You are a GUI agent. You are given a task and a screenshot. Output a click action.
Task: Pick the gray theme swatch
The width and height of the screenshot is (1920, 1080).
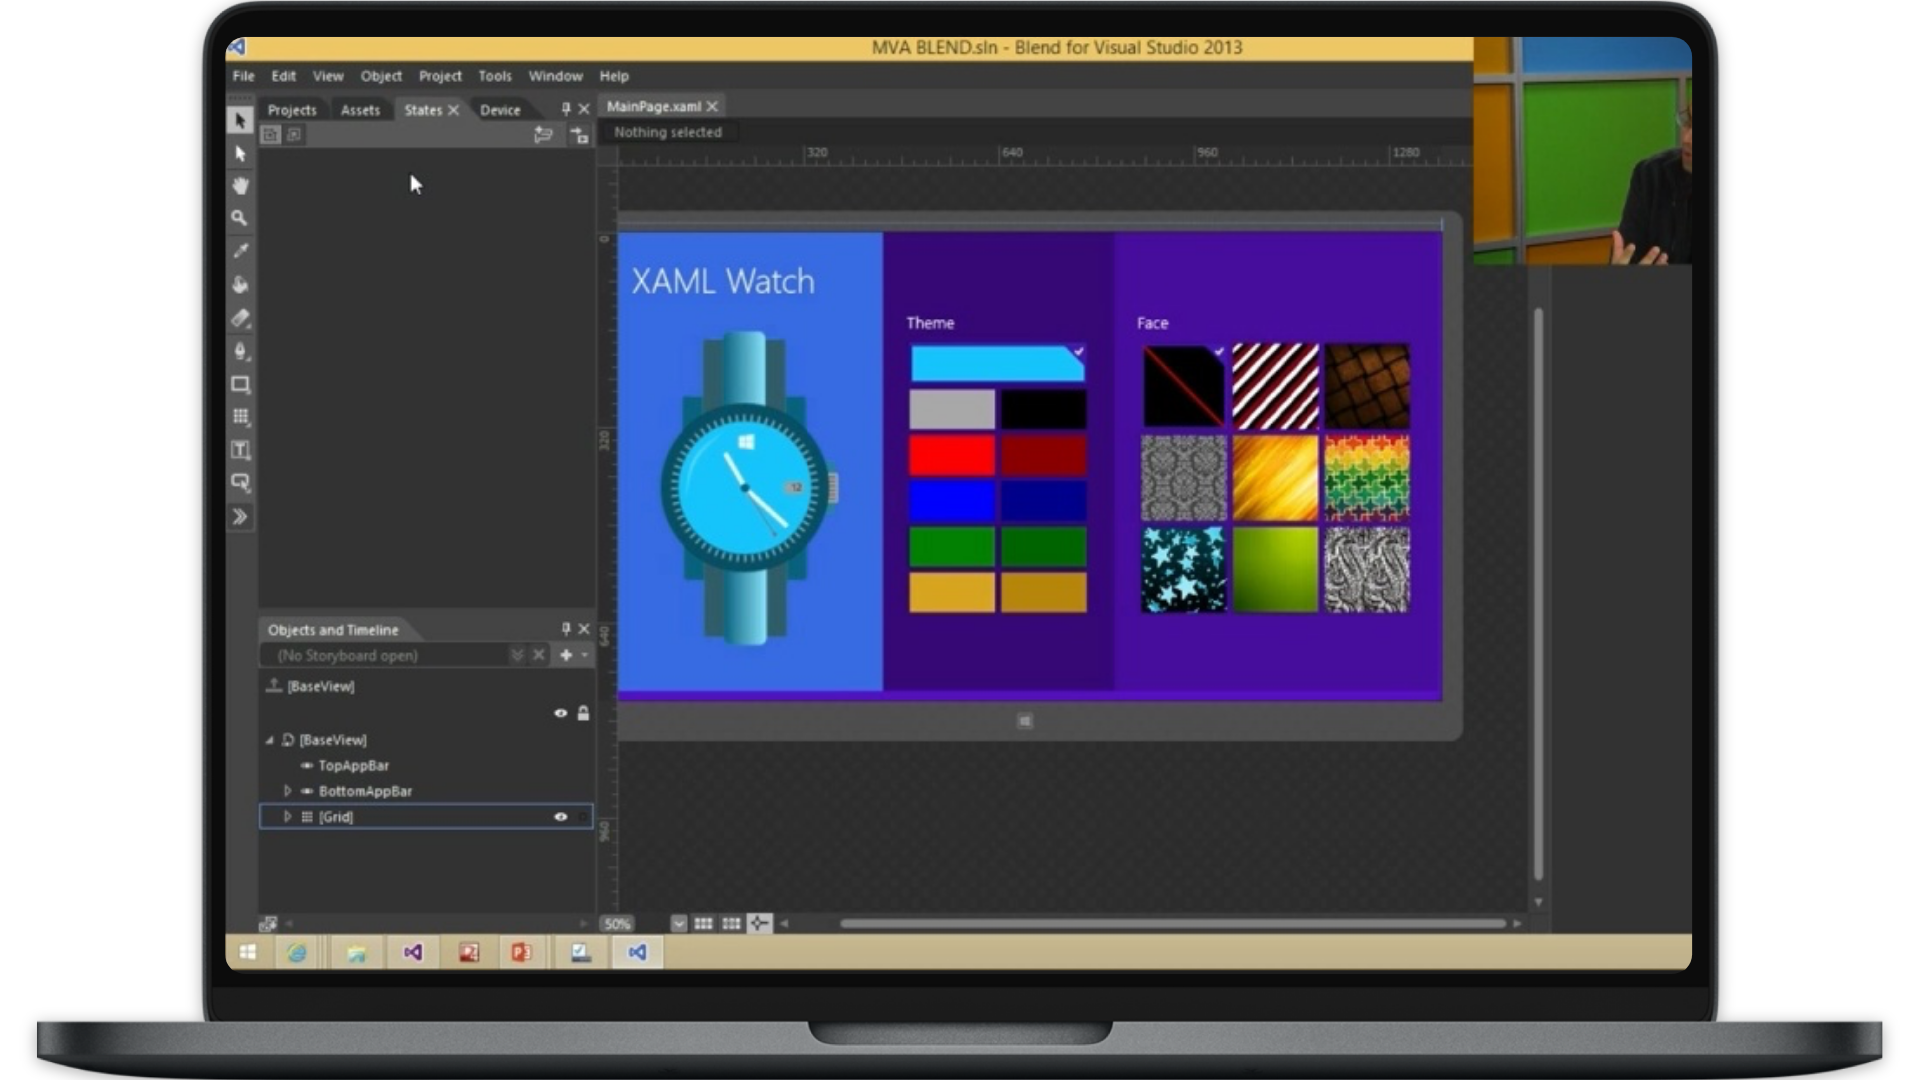952,409
